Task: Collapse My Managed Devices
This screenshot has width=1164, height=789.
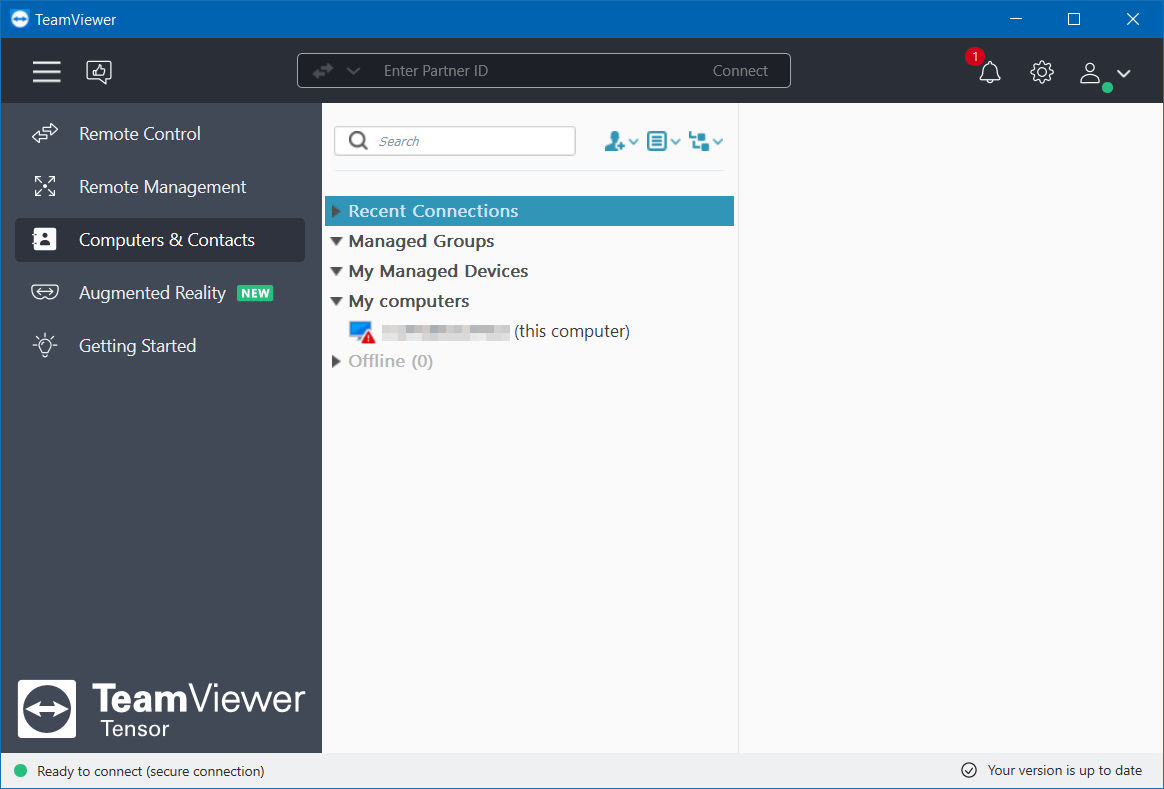Action: coord(336,271)
